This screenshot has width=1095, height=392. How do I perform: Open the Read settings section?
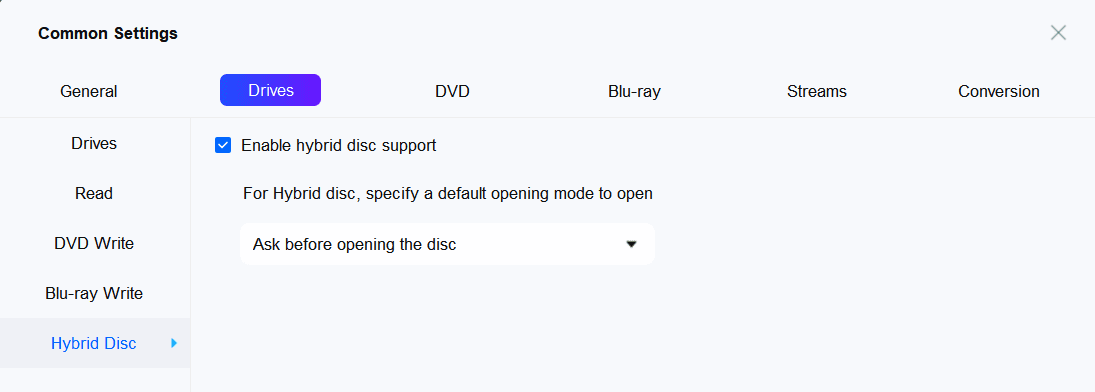point(94,193)
